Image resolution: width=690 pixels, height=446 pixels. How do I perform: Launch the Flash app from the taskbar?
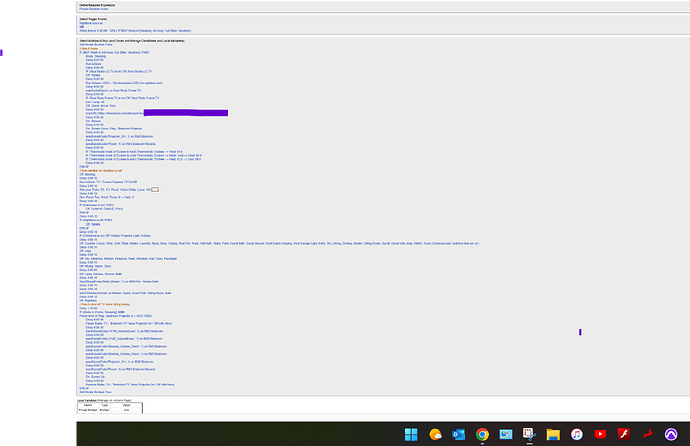[x=624, y=435]
